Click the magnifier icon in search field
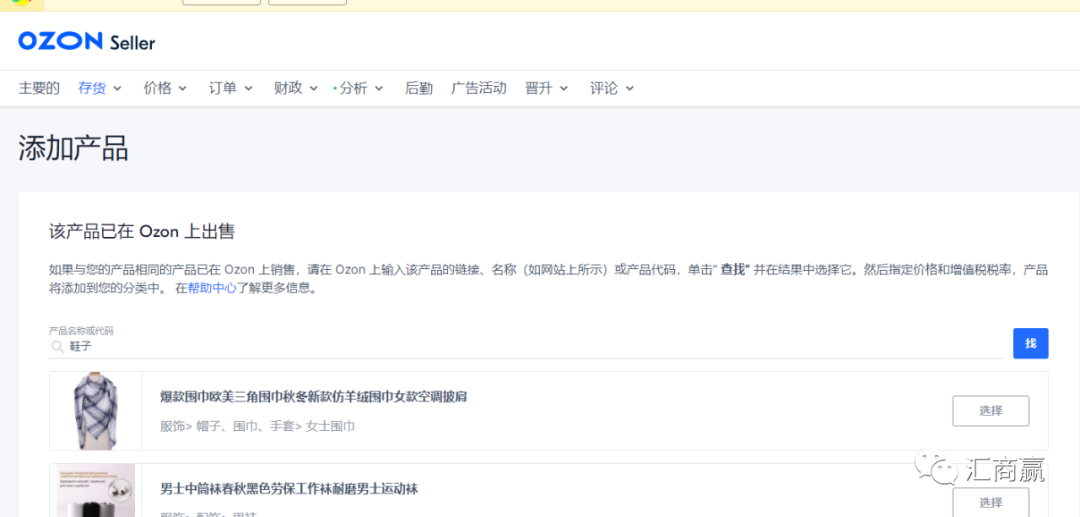Screen dimensions: 1080x517 [57, 346]
